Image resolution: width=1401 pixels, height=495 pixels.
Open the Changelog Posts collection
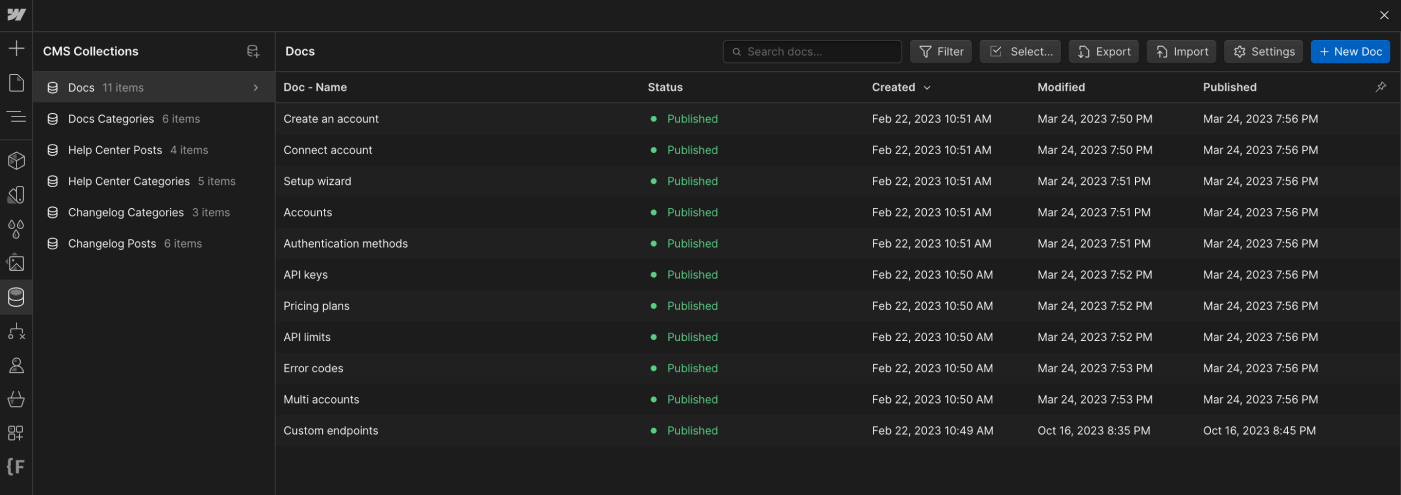point(154,243)
